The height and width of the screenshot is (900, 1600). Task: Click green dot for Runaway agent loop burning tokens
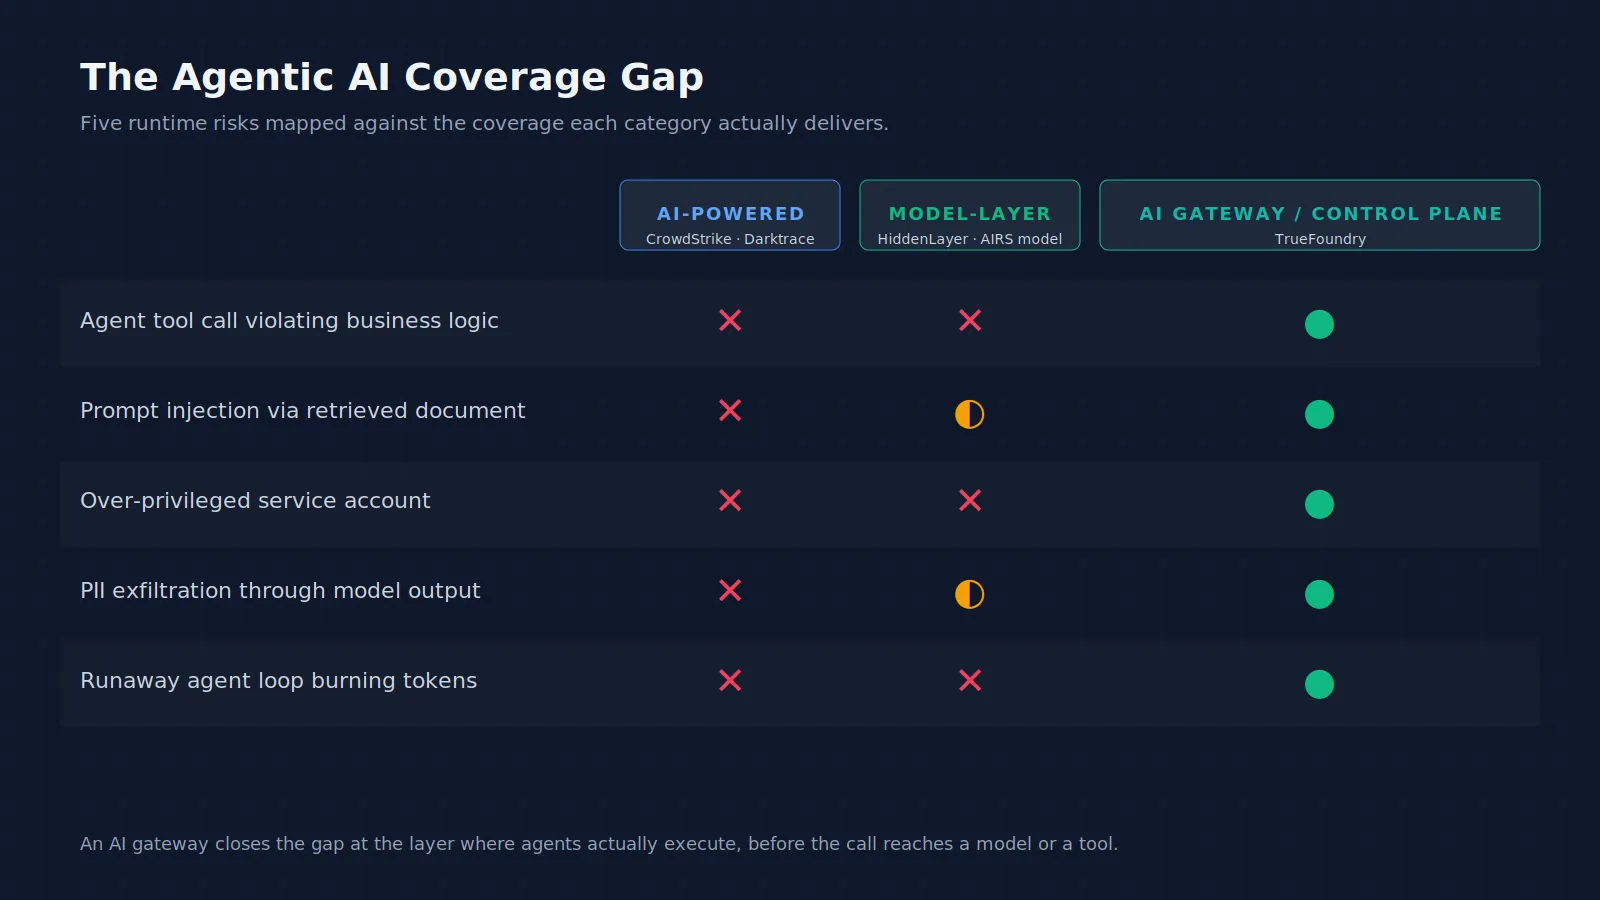click(x=1319, y=684)
